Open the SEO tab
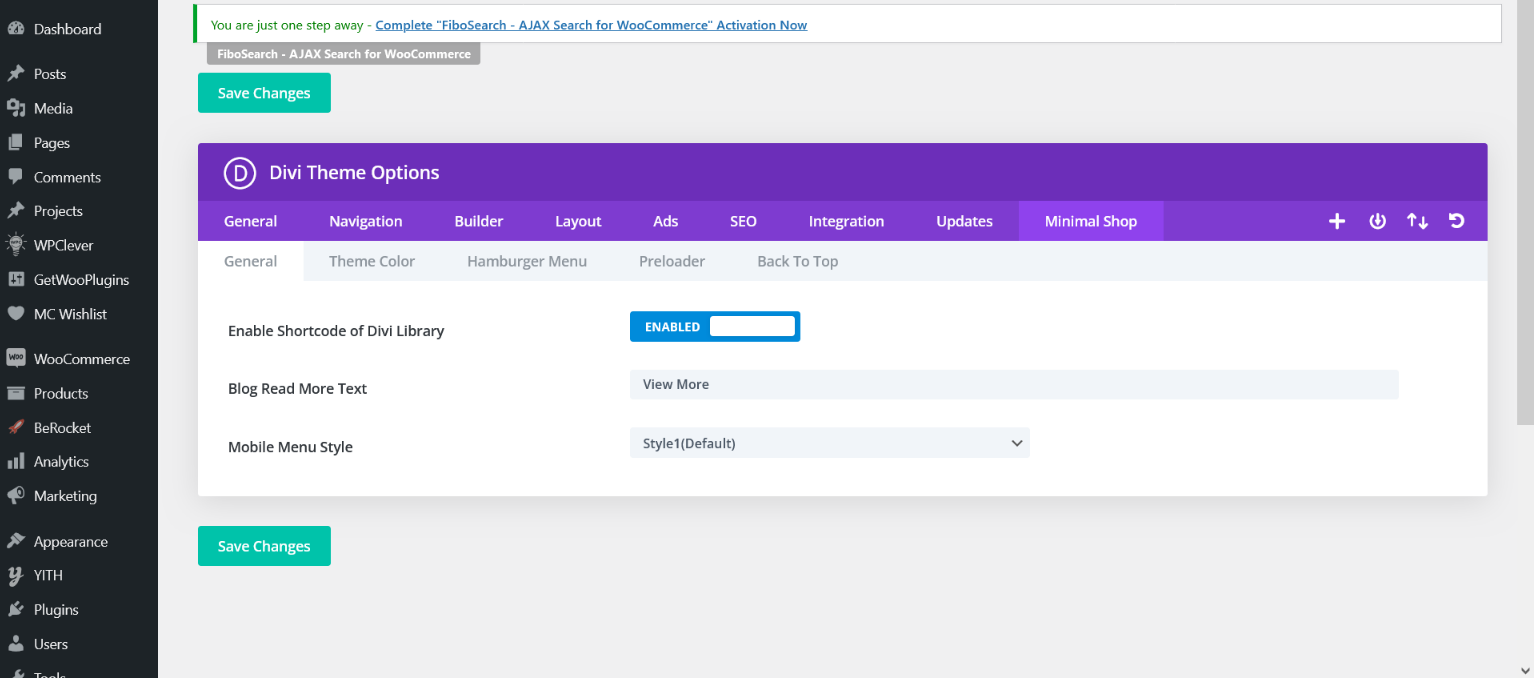1534x678 pixels. 743,221
